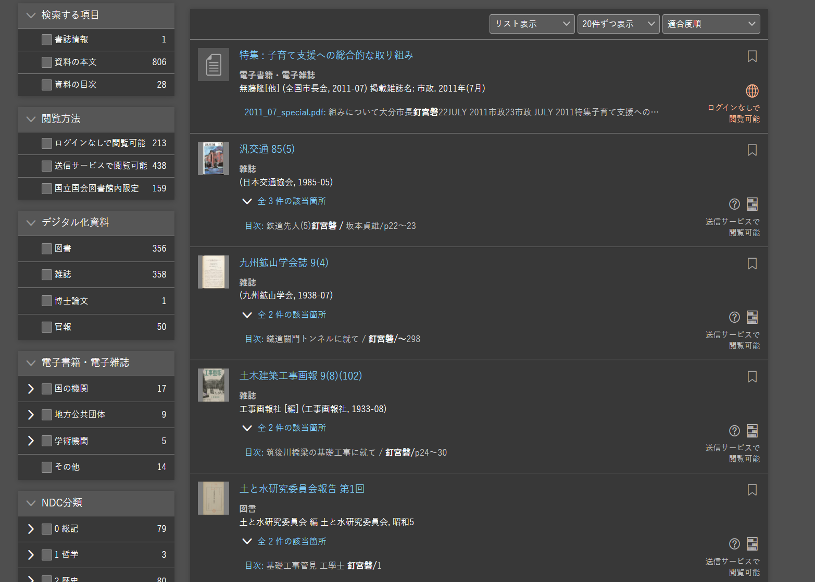
Task: Bookmark the 特集 子育て支援 result
Action: pos(752,56)
